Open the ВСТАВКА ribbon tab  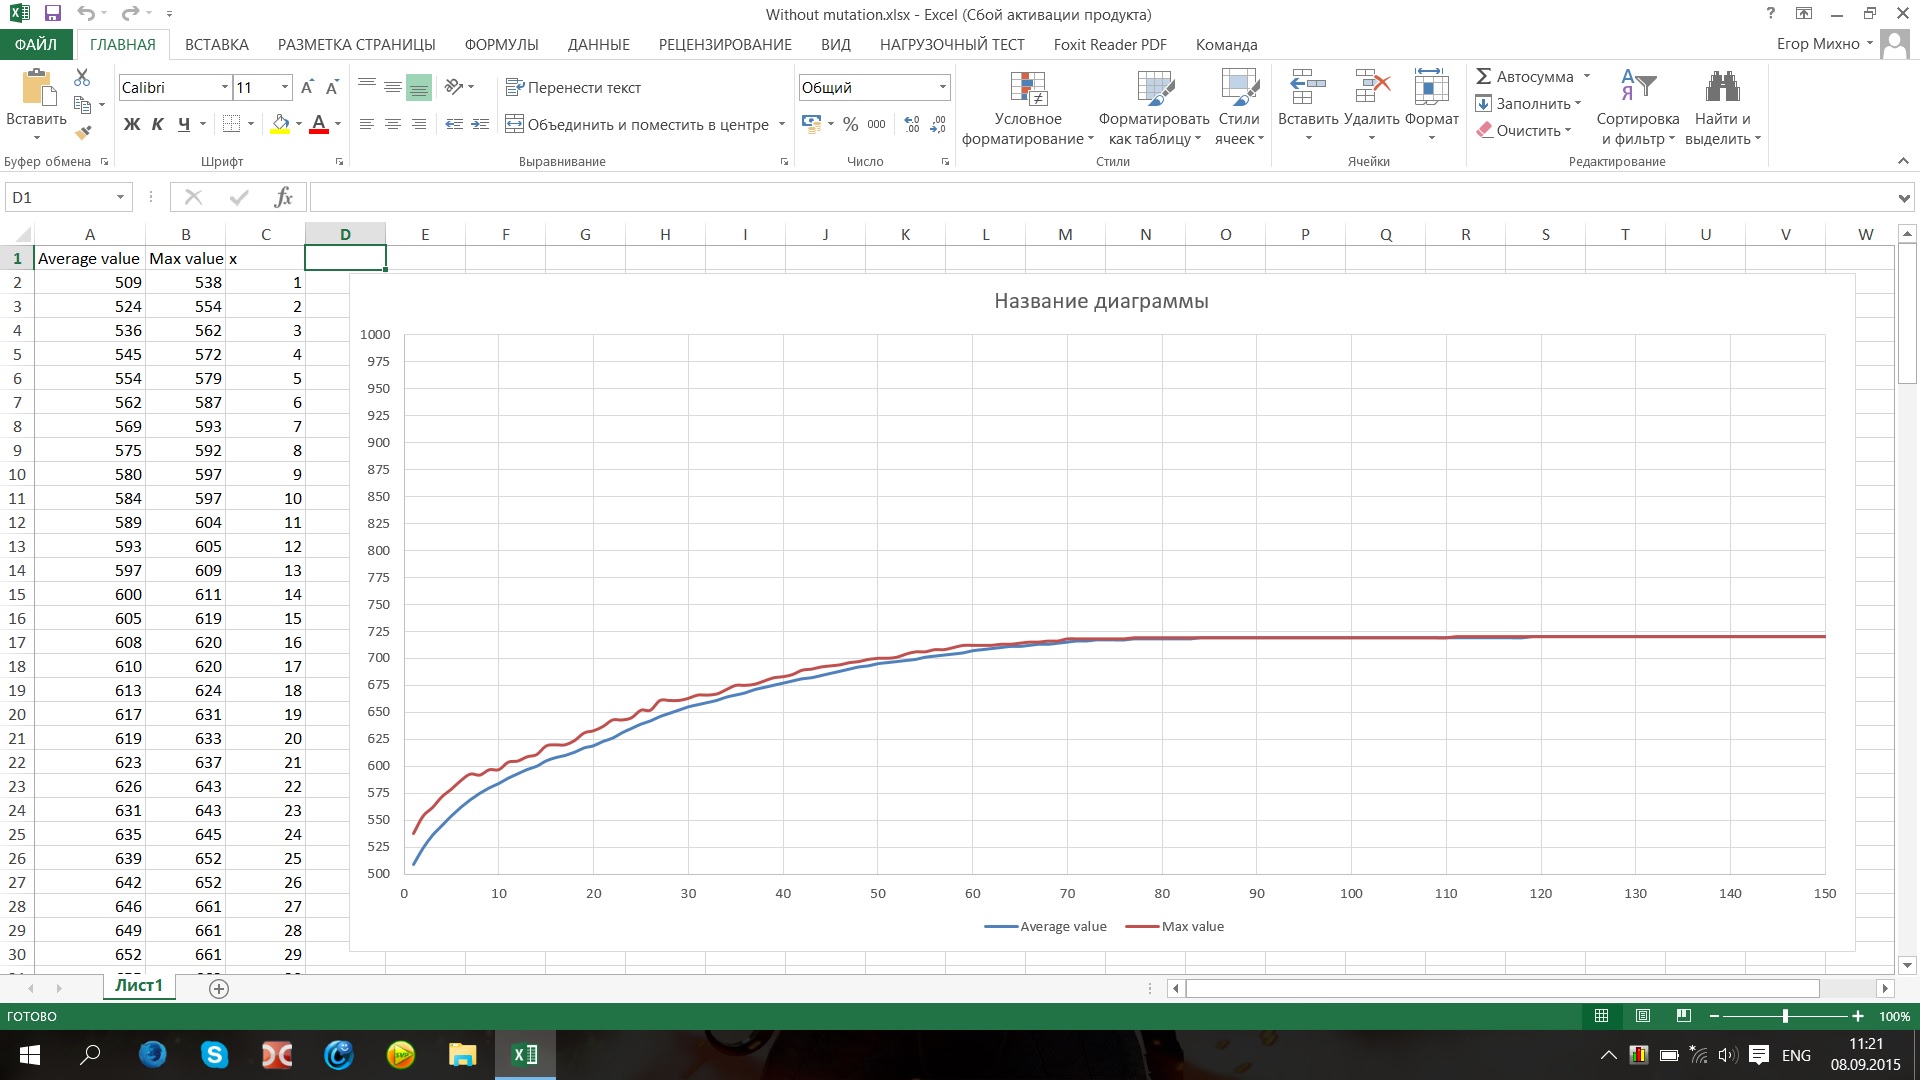(216, 44)
